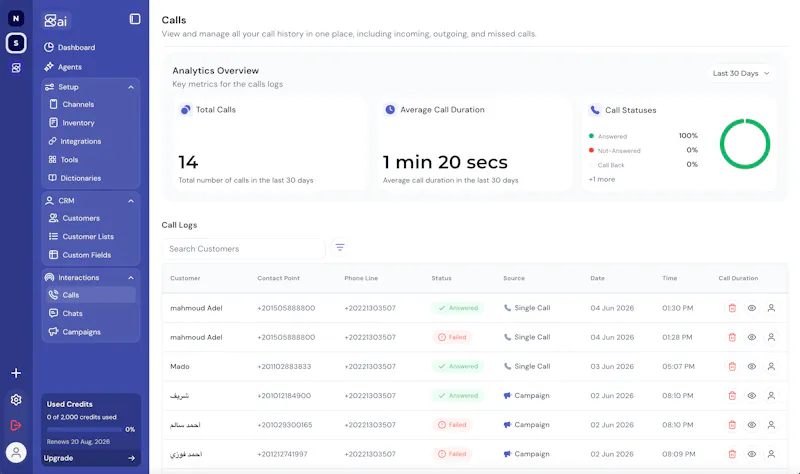Open customer profile for the 08:09 PM call

(x=771, y=454)
